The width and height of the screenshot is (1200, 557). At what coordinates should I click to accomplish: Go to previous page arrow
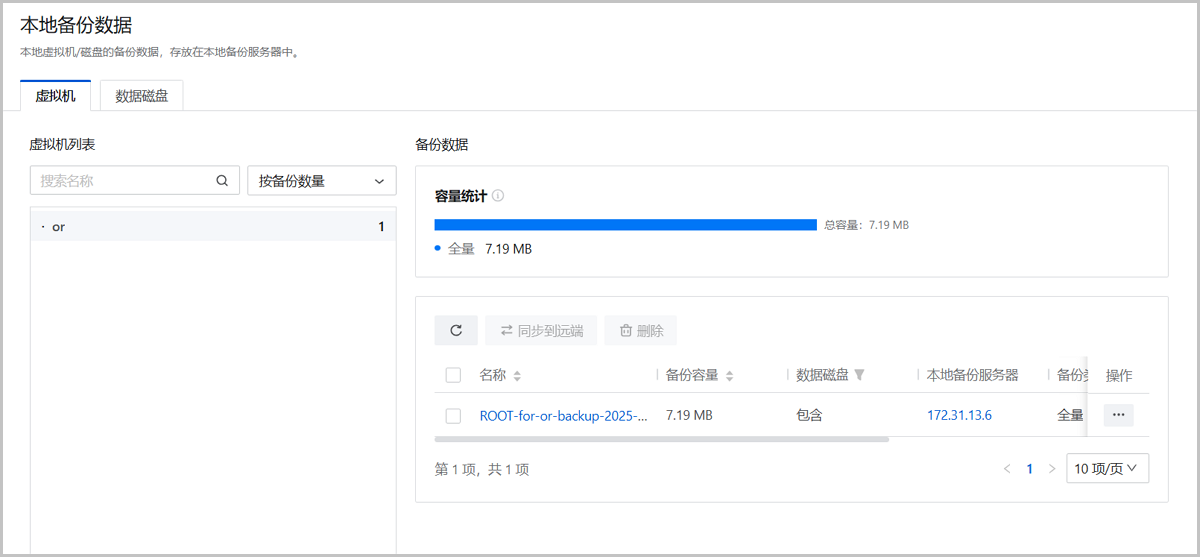[1007, 468]
